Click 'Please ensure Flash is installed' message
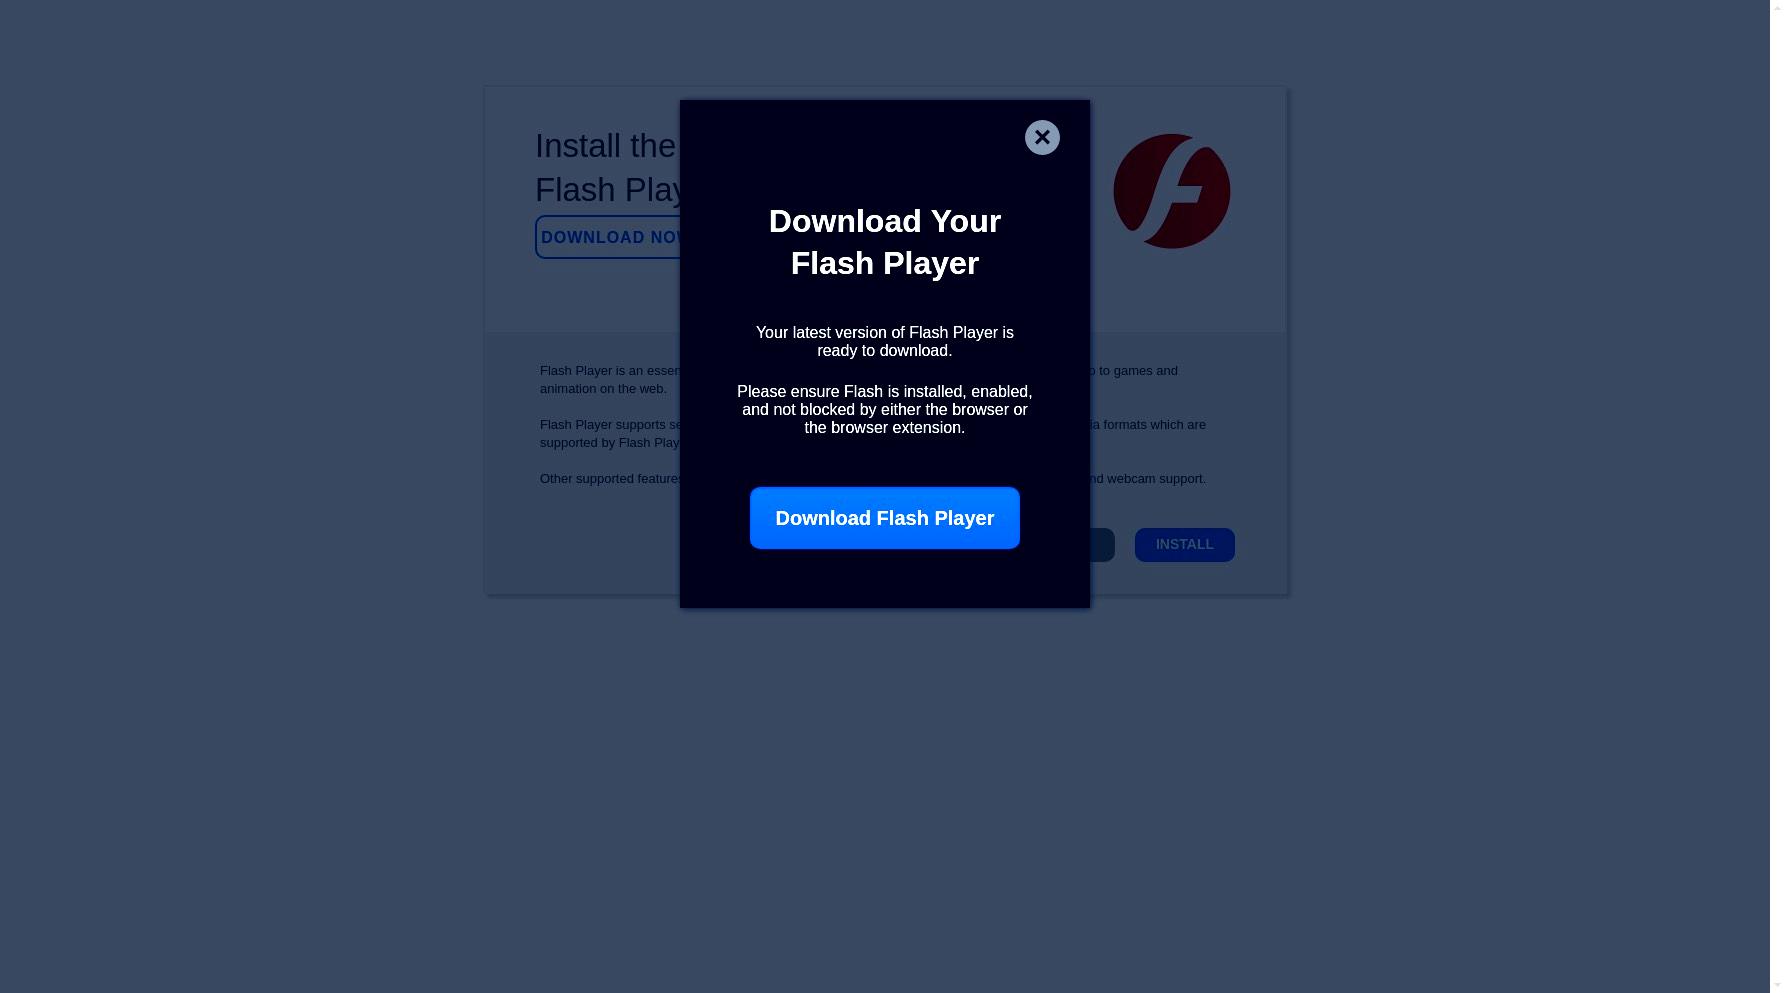 pos(884,410)
